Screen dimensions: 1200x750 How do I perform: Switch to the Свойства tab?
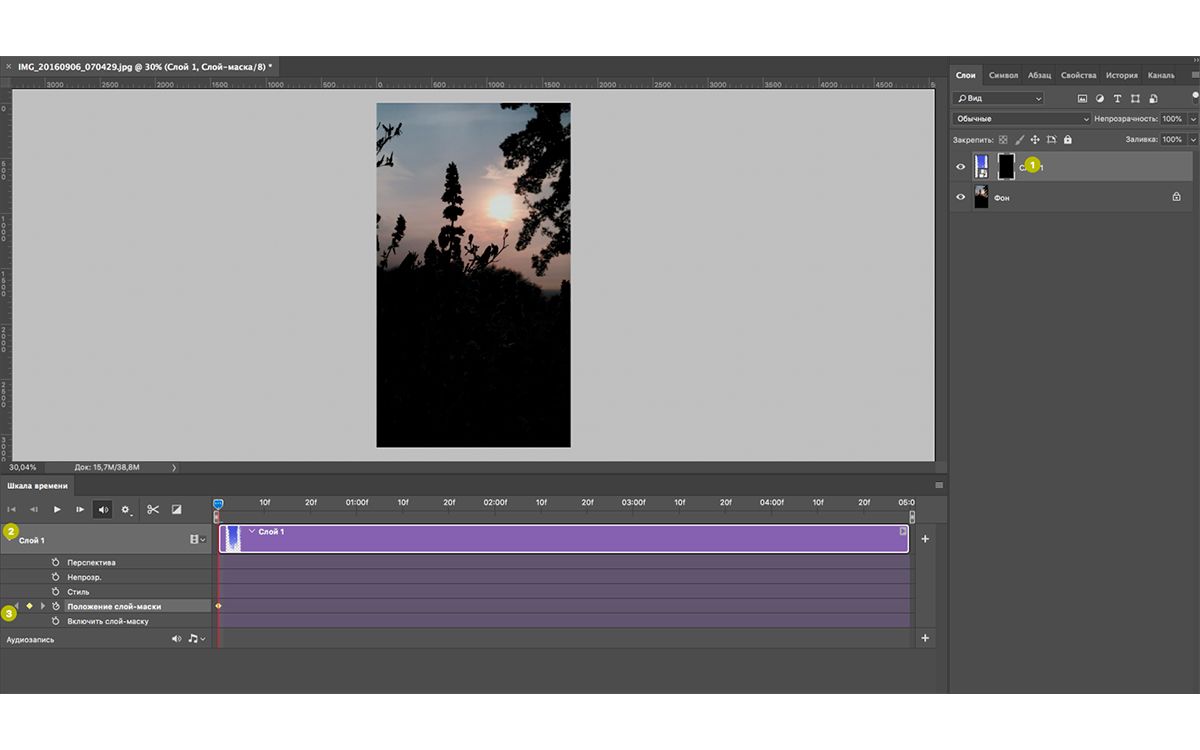point(1078,75)
